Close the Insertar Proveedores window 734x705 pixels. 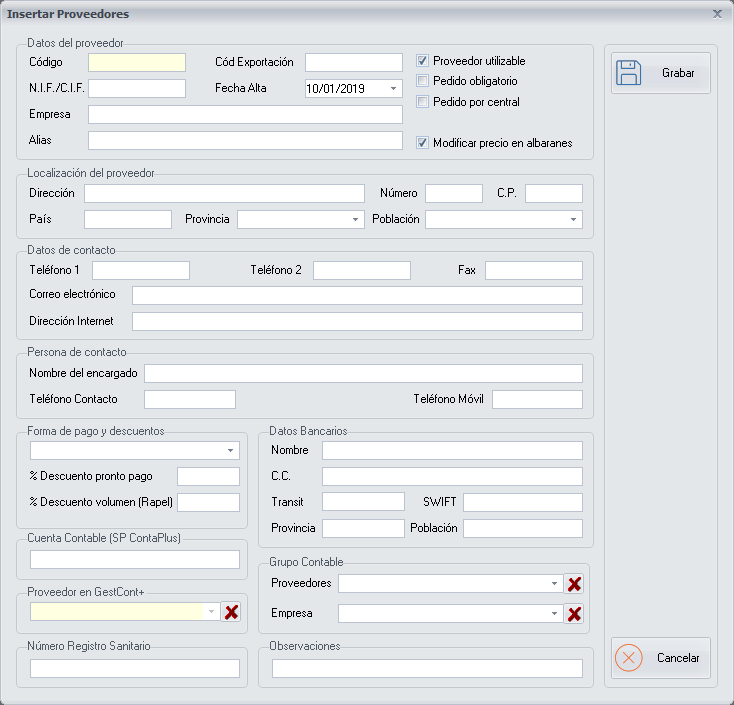pyautogui.click(x=717, y=14)
